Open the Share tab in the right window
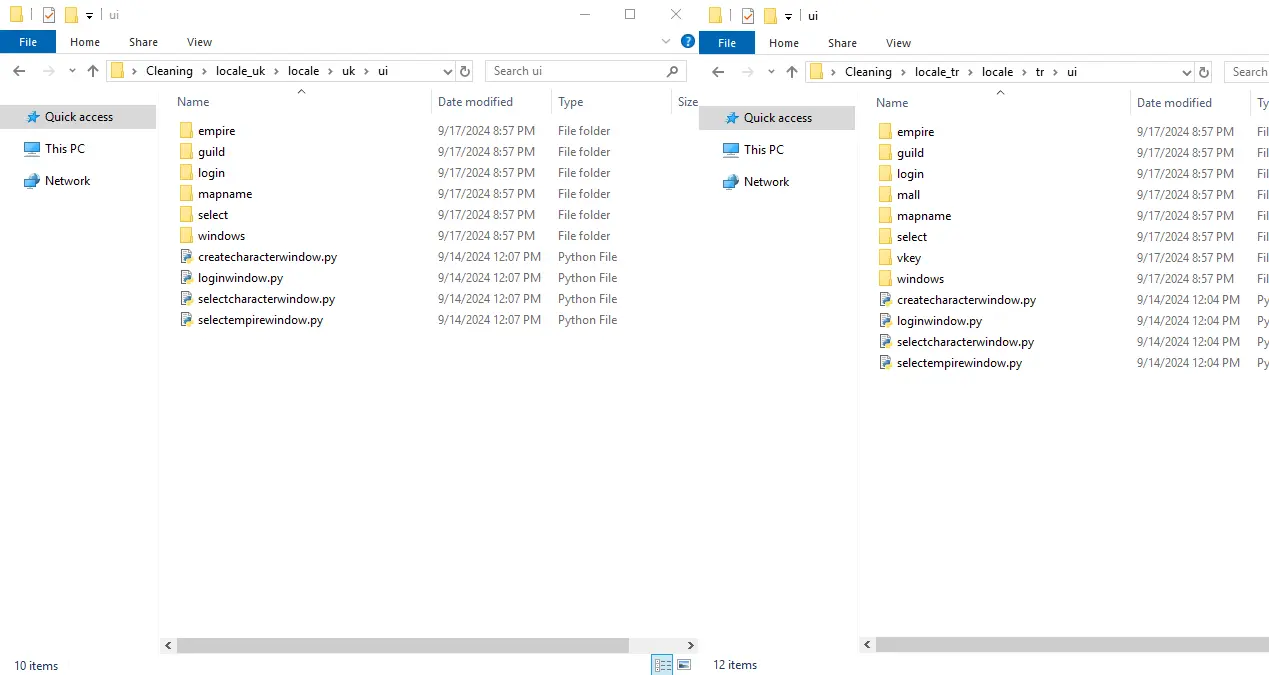 (x=842, y=43)
